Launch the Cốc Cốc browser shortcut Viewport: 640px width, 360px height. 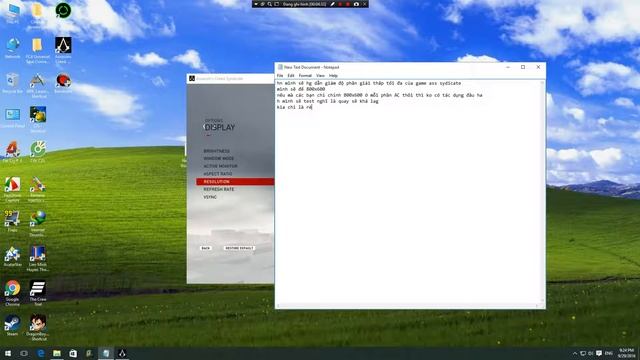click(38, 152)
